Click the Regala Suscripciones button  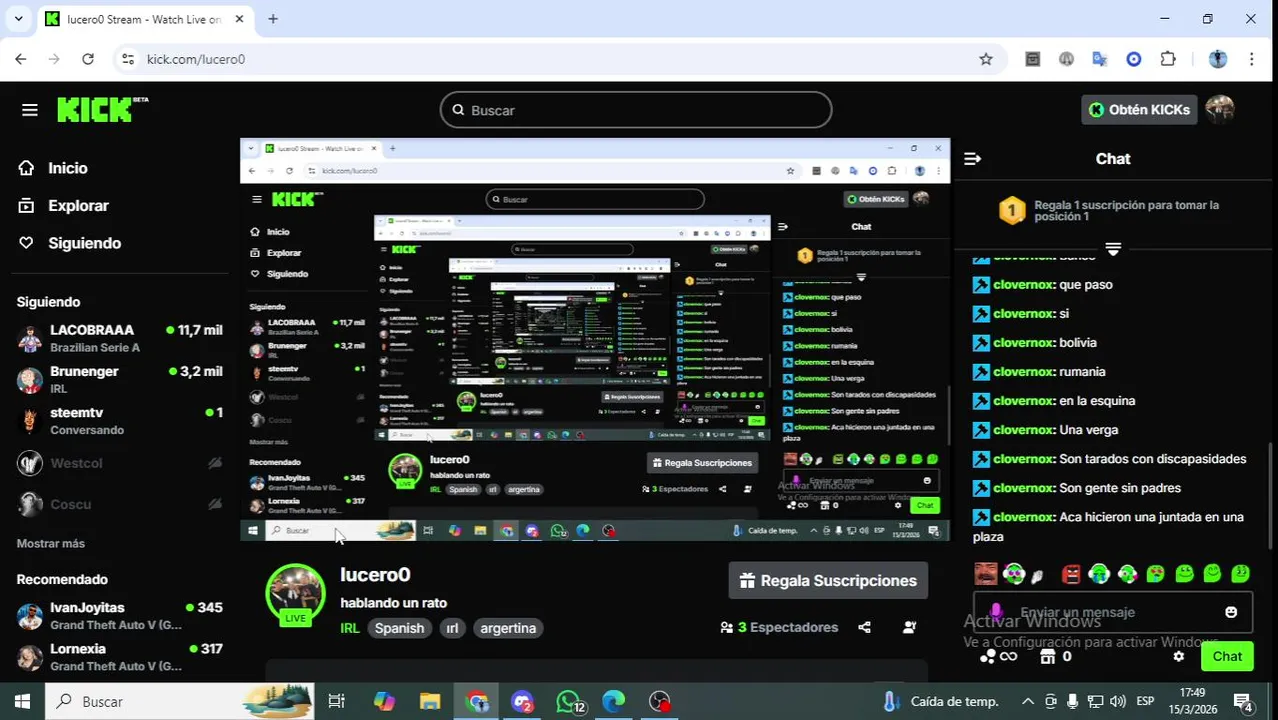click(828, 580)
